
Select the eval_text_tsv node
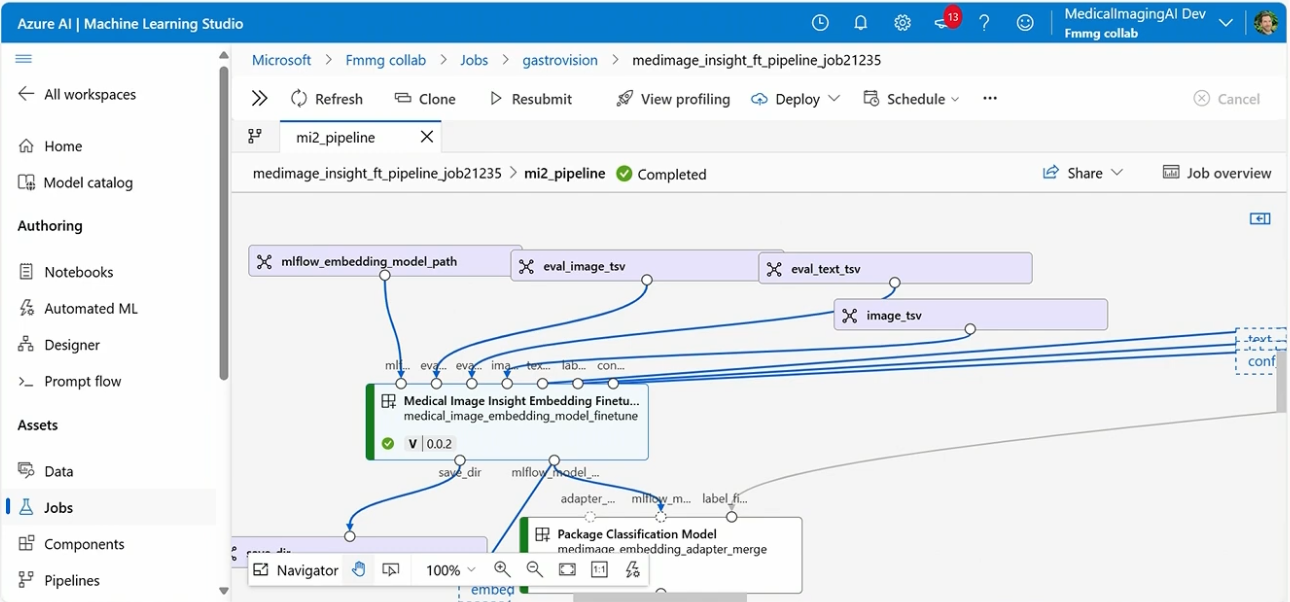coord(895,269)
